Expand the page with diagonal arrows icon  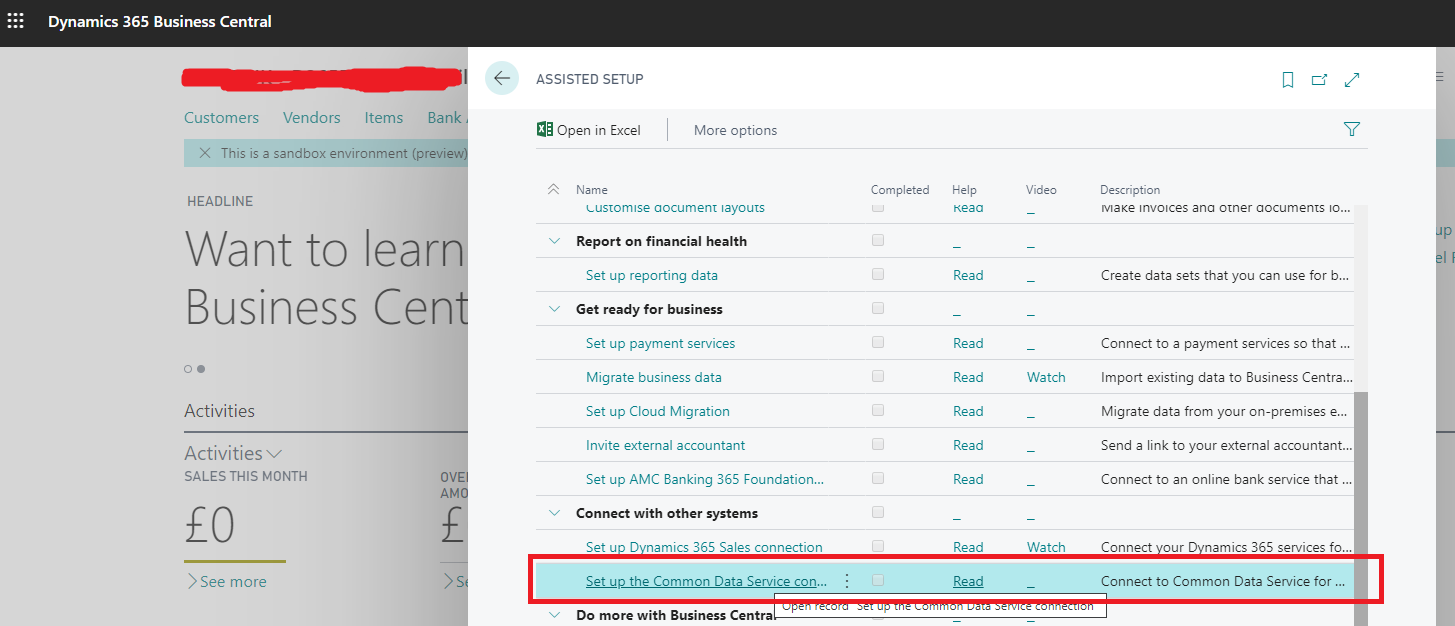[x=1352, y=80]
